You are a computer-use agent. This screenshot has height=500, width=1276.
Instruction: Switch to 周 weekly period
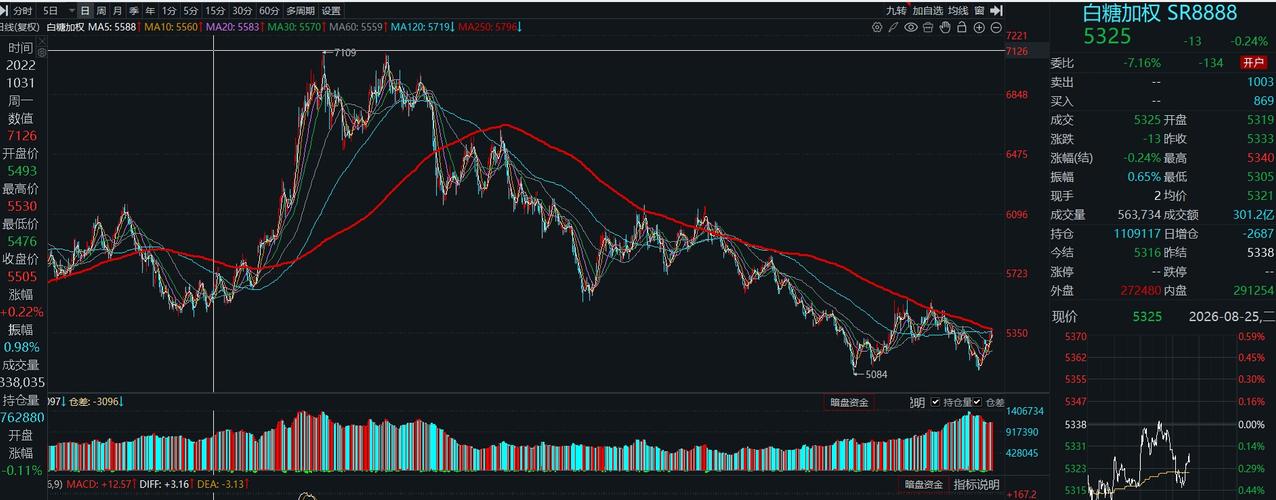click(x=101, y=11)
